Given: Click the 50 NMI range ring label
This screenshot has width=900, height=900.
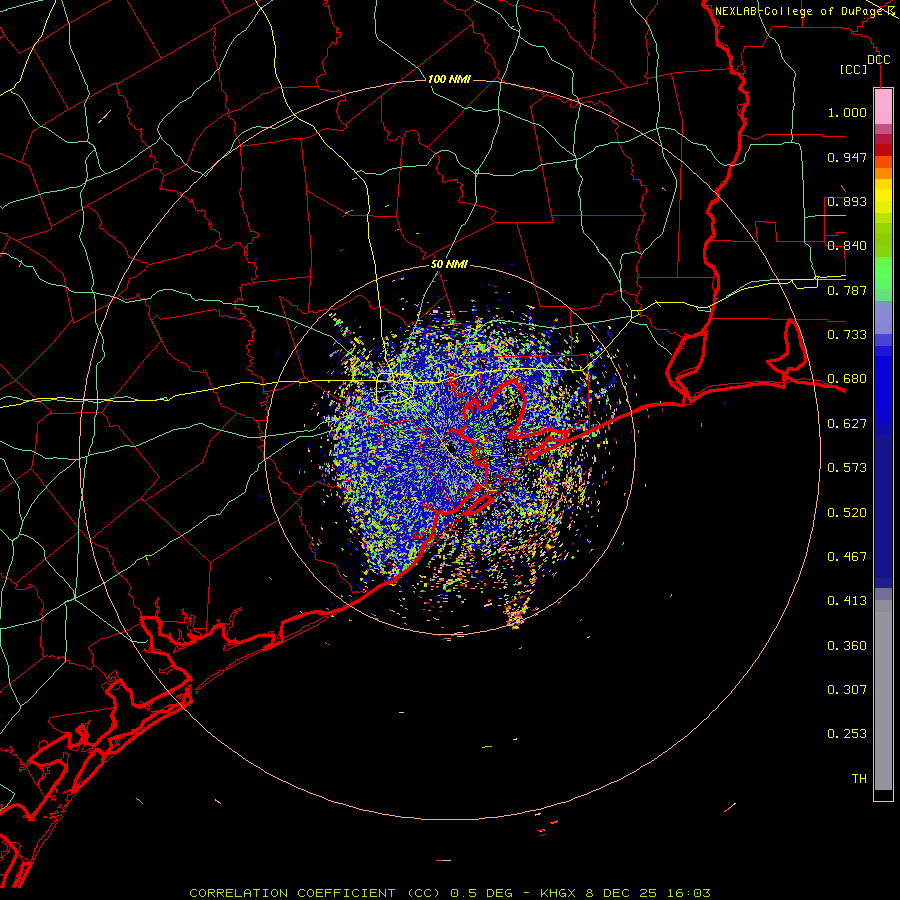Looking at the screenshot, I should coord(449,264).
